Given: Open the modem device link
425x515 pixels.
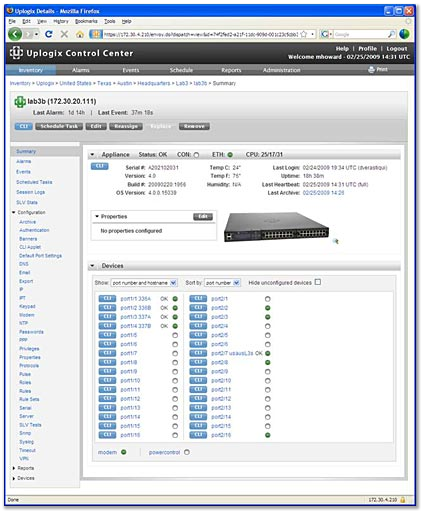Looking at the screenshot, I should pyautogui.click(x=107, y=452).
